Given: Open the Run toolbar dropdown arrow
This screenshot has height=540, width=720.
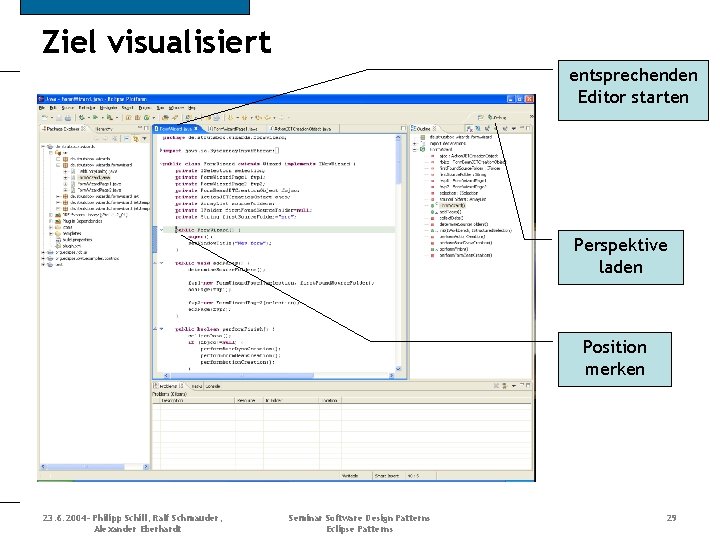Looking at the screenshot, I should (102, 118).
